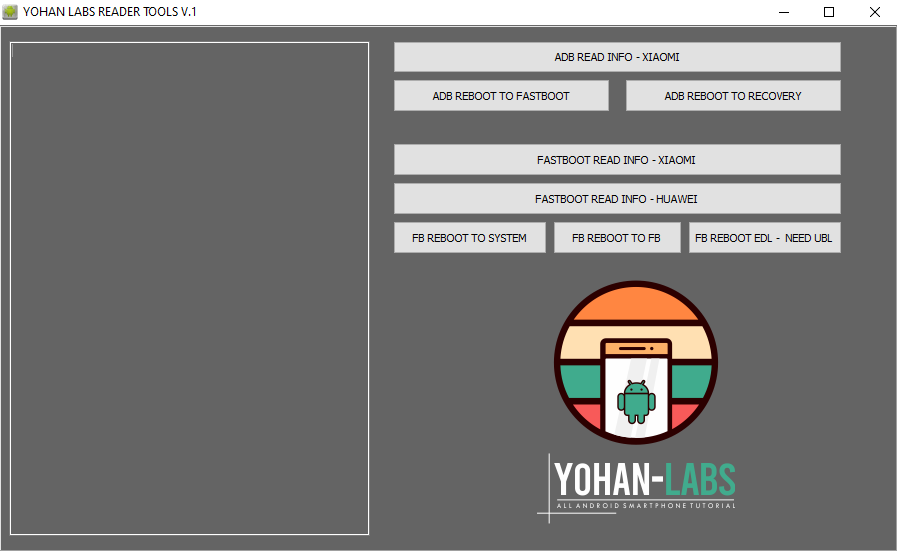The height and width of the screenshot is (551, 898).
Task: Minimize the Yohan Labs Reader Tools window
Action: (x=784, y=12)
